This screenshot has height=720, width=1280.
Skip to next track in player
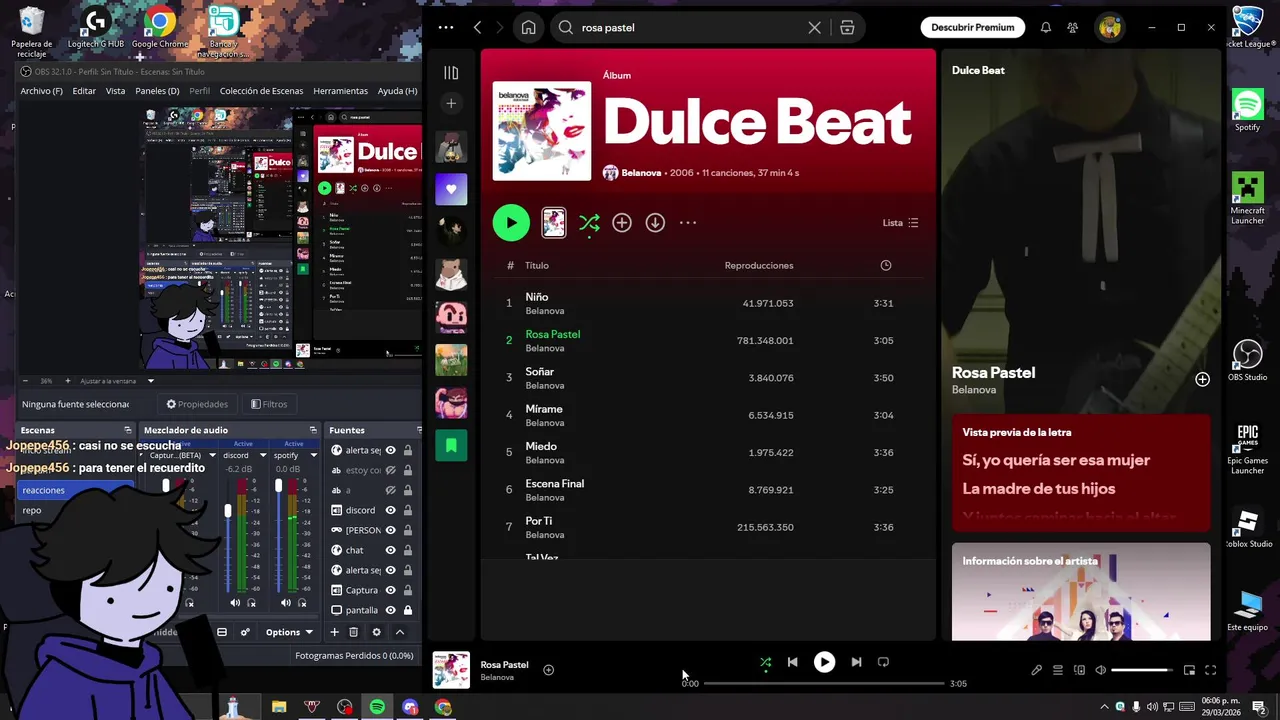[856, 662]
